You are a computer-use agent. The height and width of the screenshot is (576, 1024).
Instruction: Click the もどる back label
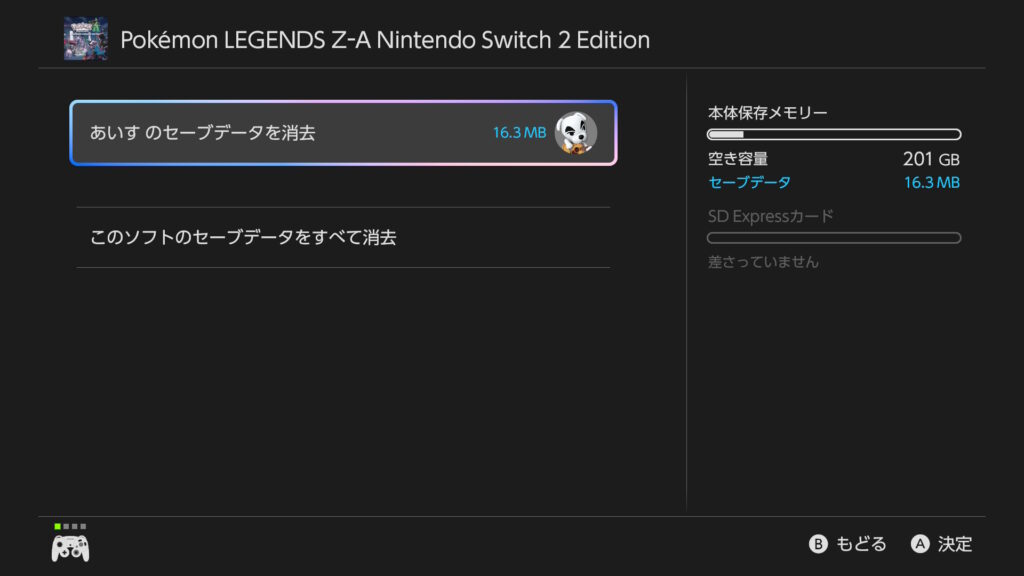[860, 544]
